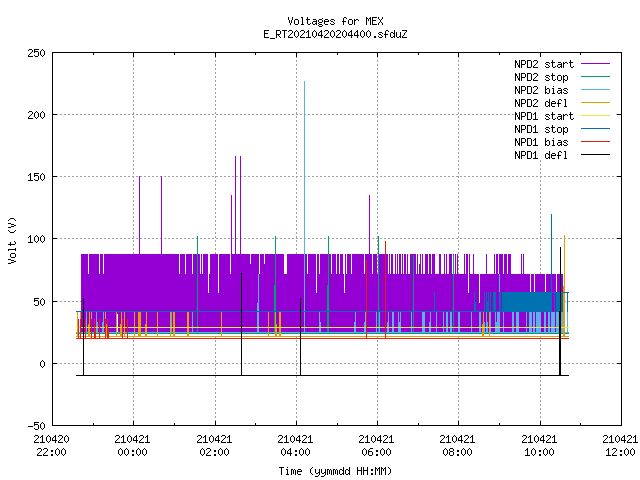Select the NPD2 start legend label
The image size is (640, 480).
pyautogui.click(x=544, y=64)
